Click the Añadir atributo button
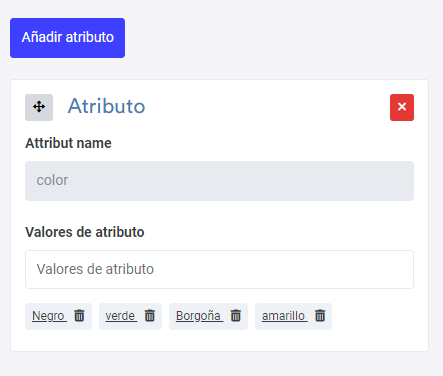Image resolution: width=443 pixels, height=376 pixels. tap(67, 38)
